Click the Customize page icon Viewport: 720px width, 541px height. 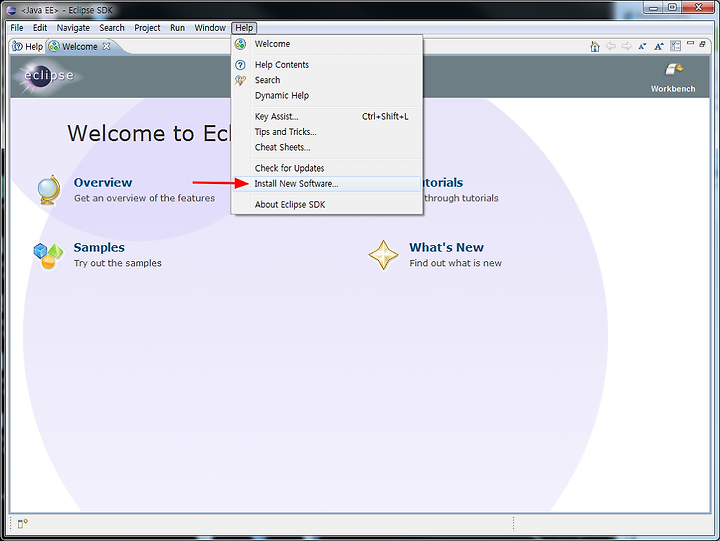(675, 46)
